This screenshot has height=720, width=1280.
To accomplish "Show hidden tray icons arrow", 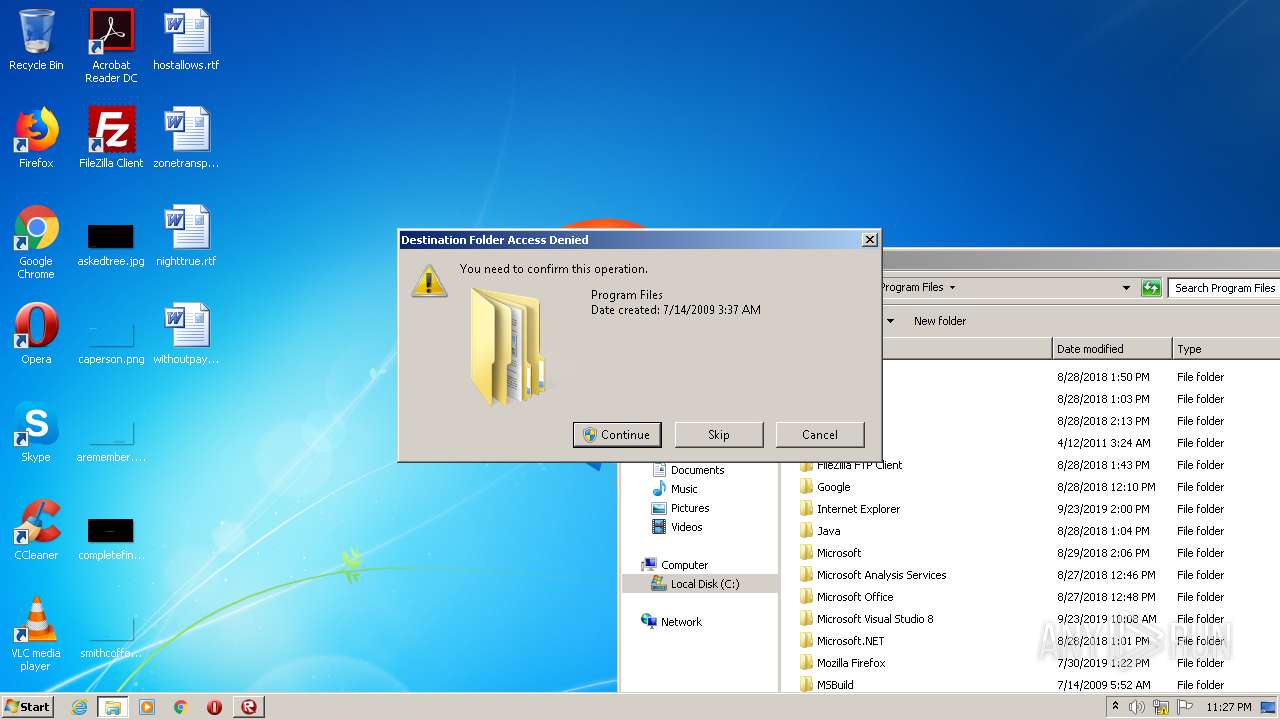I will click(1116, 706).
